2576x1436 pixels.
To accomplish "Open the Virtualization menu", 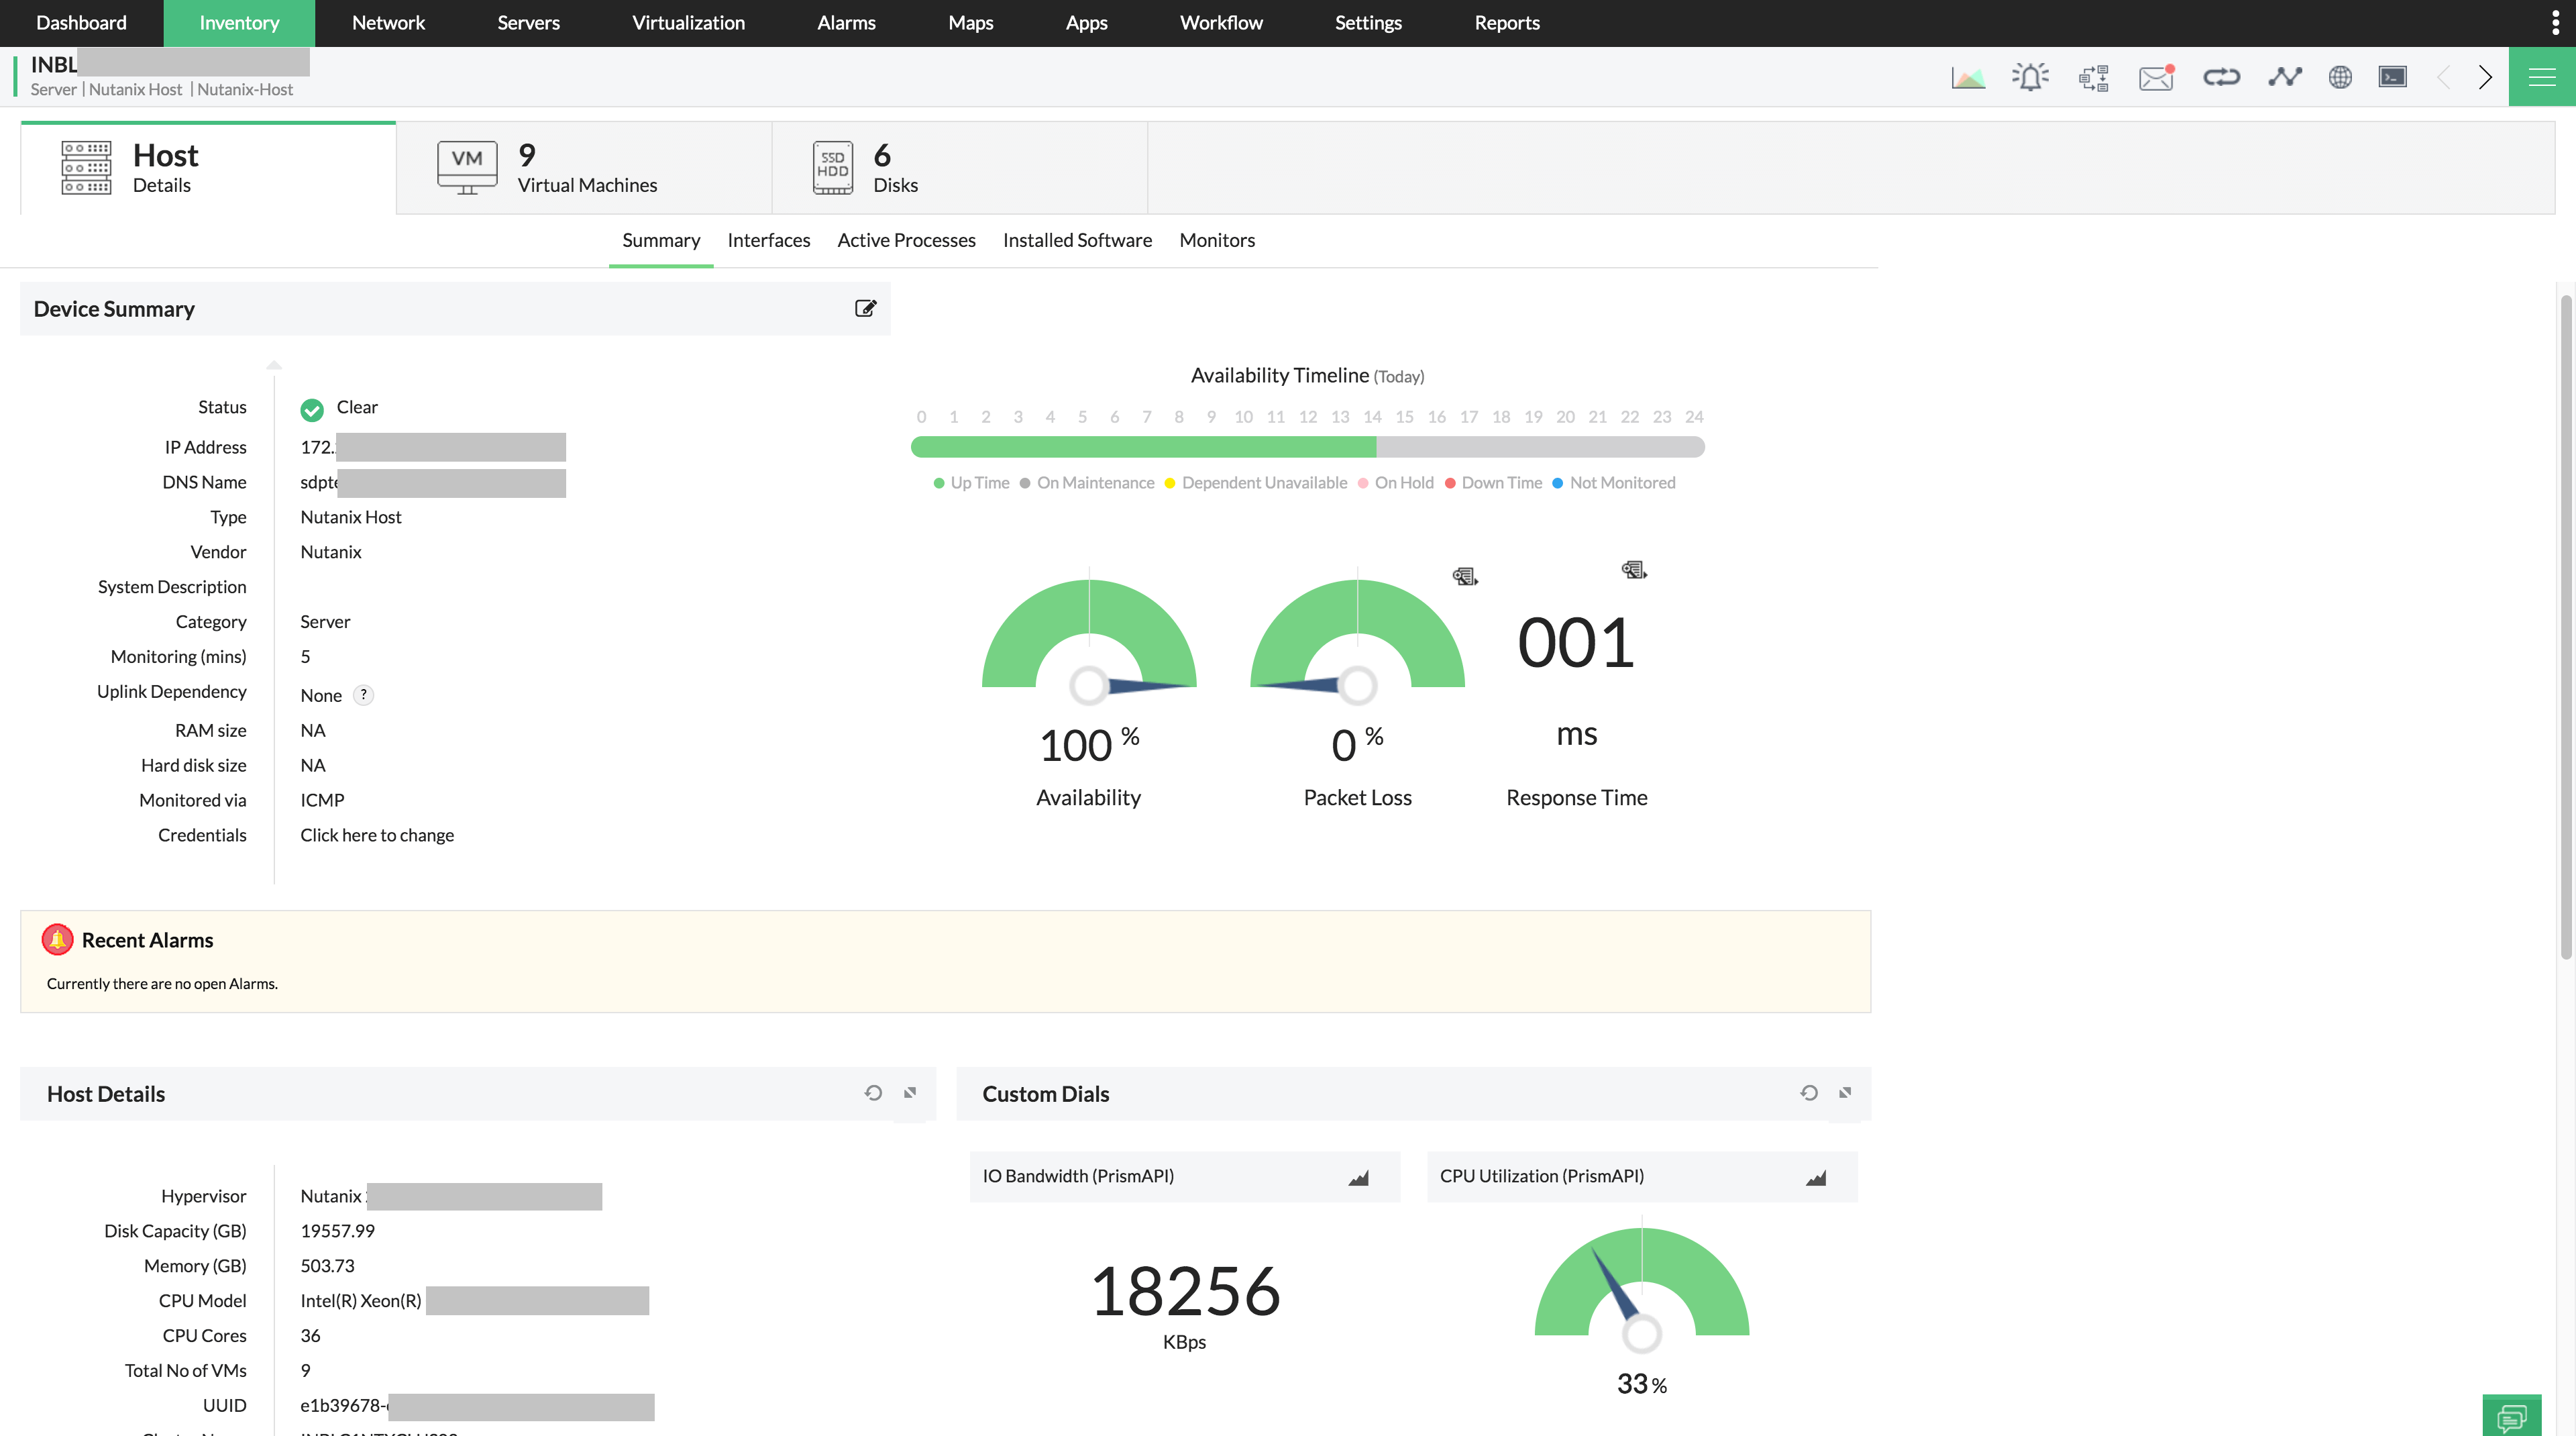I will (x=688, y=23).
